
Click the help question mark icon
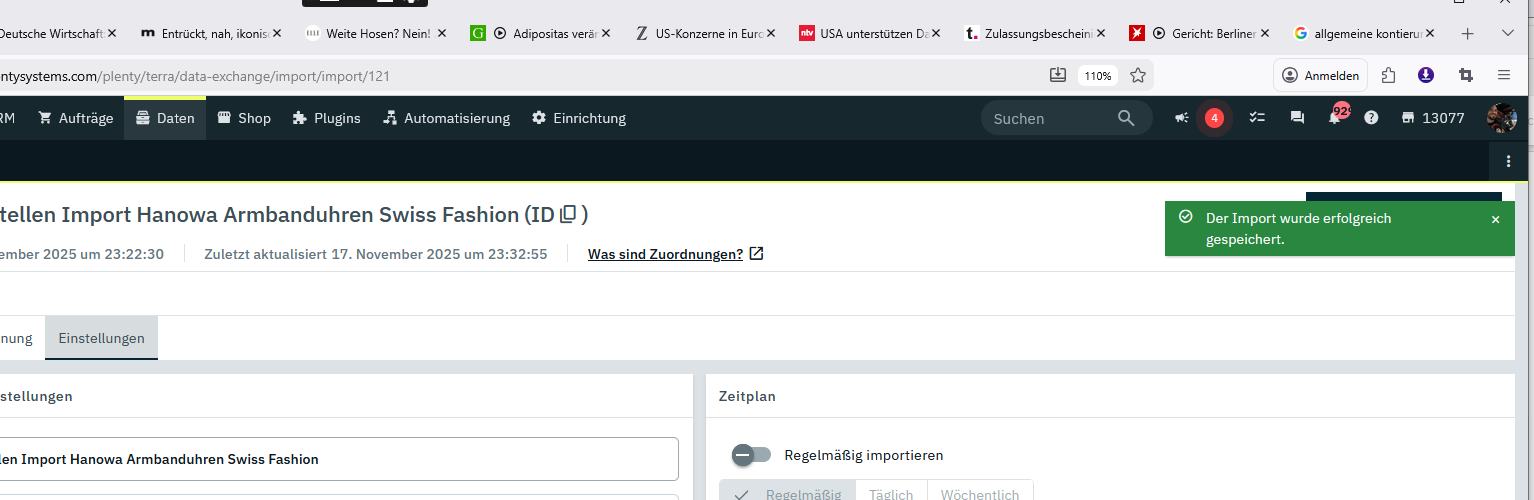(x=1371, y=118)
